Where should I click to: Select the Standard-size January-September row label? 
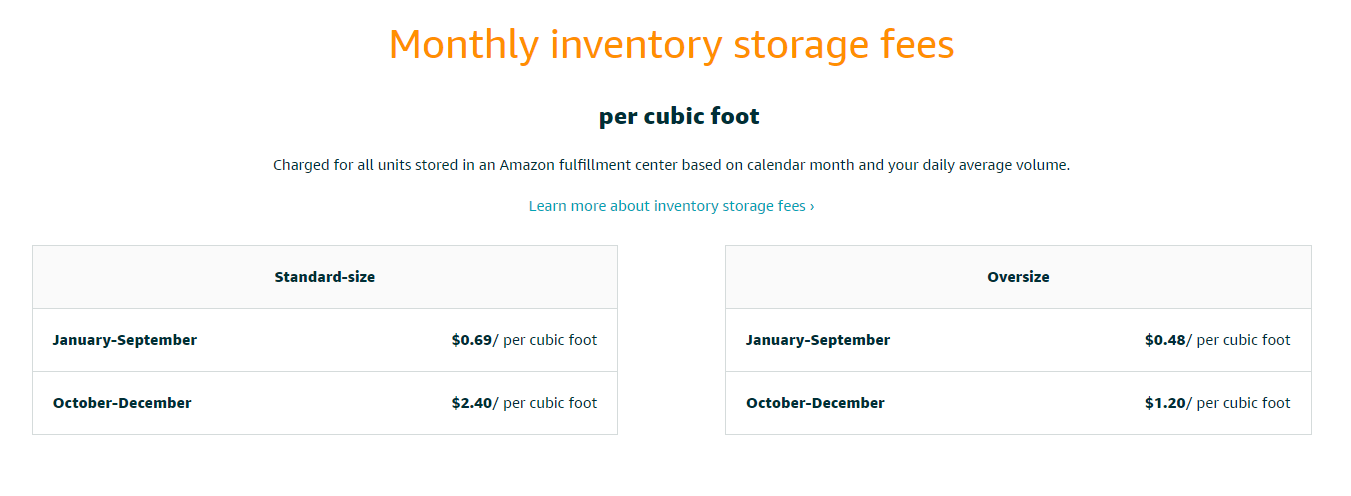pos(125,340)
